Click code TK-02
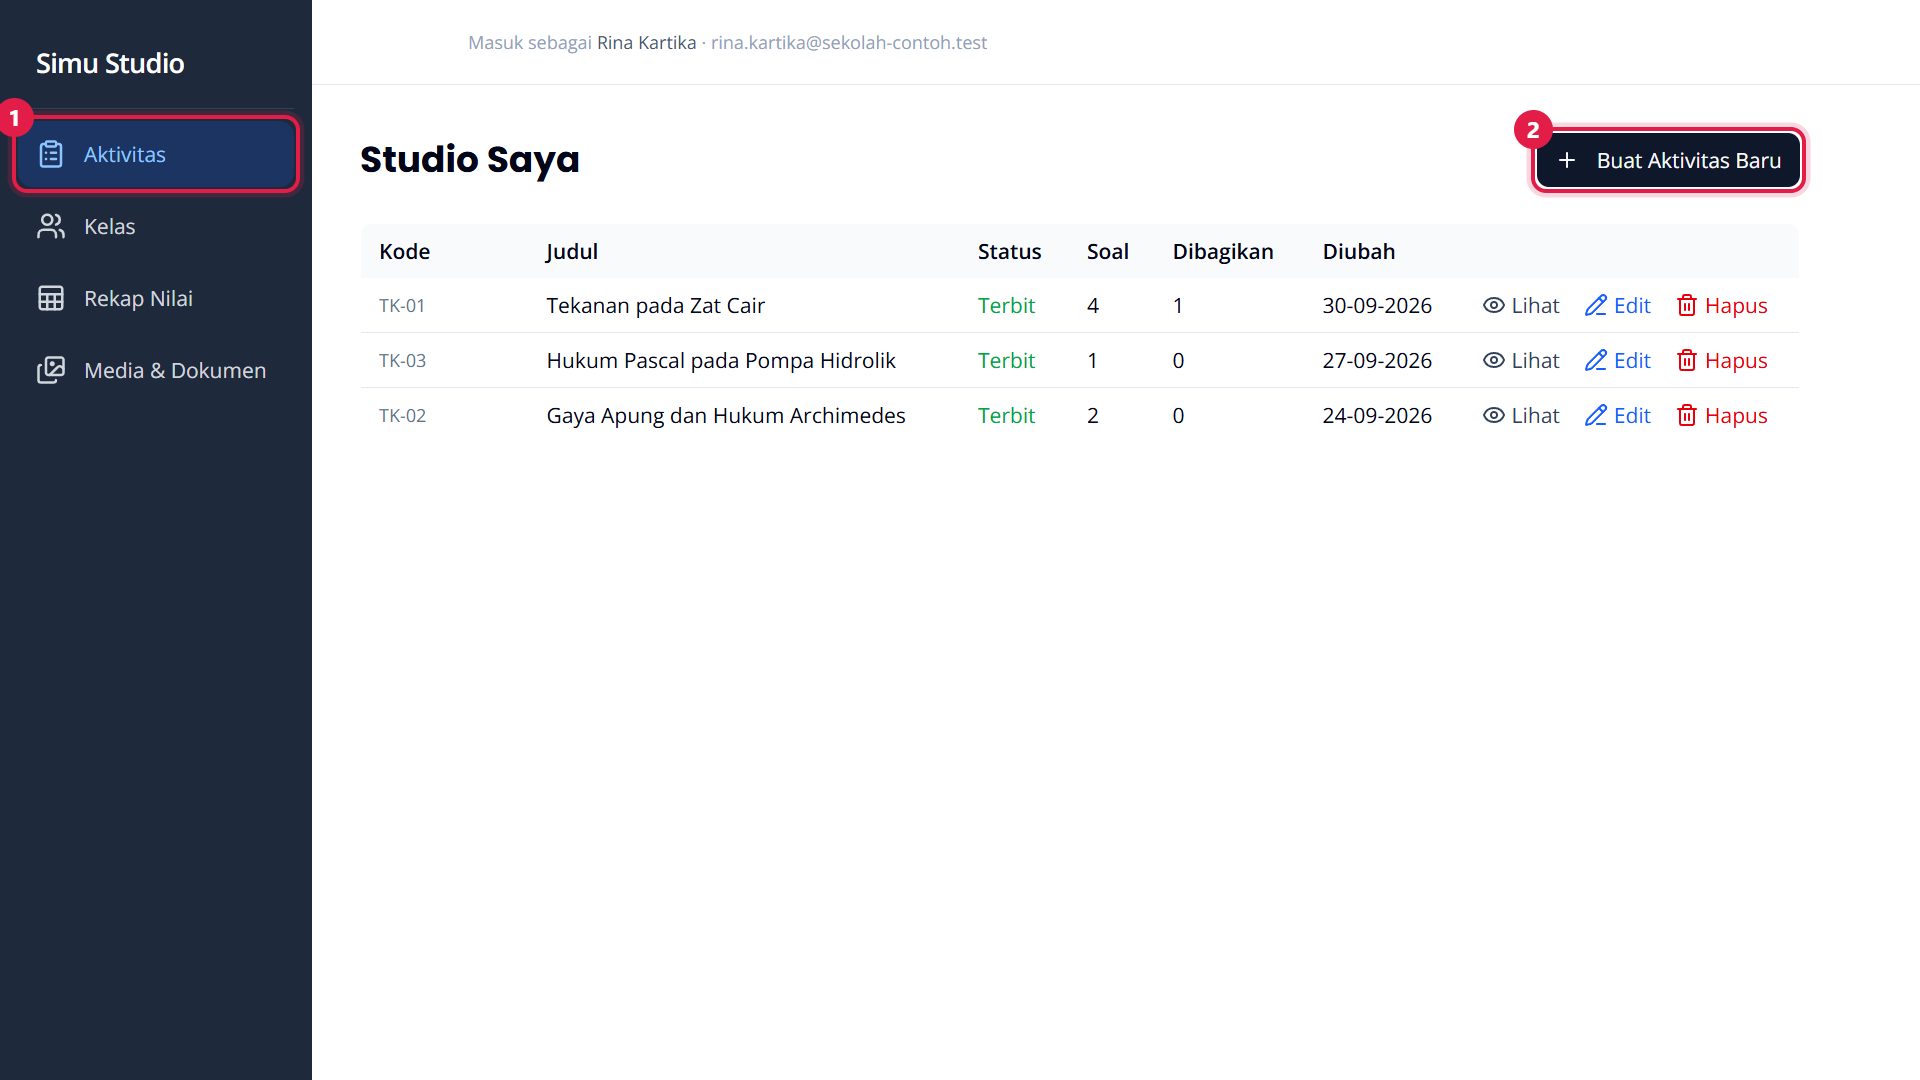Screen dimensions: 1920x1080 tap(402, 415)
